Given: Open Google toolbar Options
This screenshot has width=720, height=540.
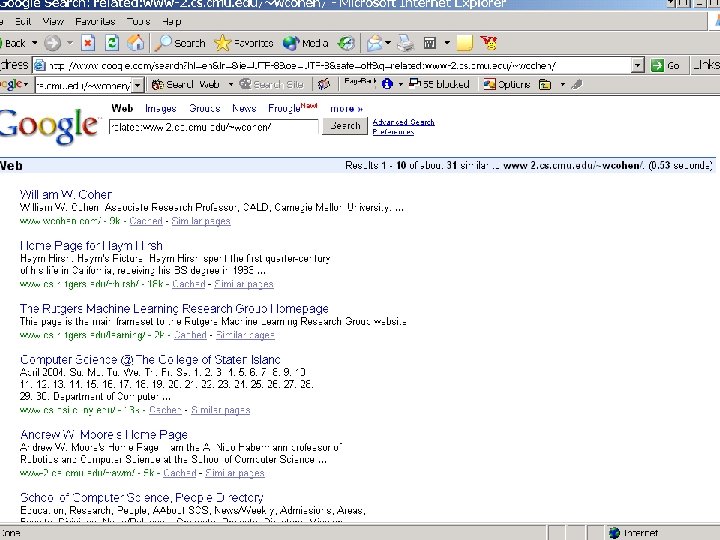Looking at the screenshot, I should tap(507, 84).
